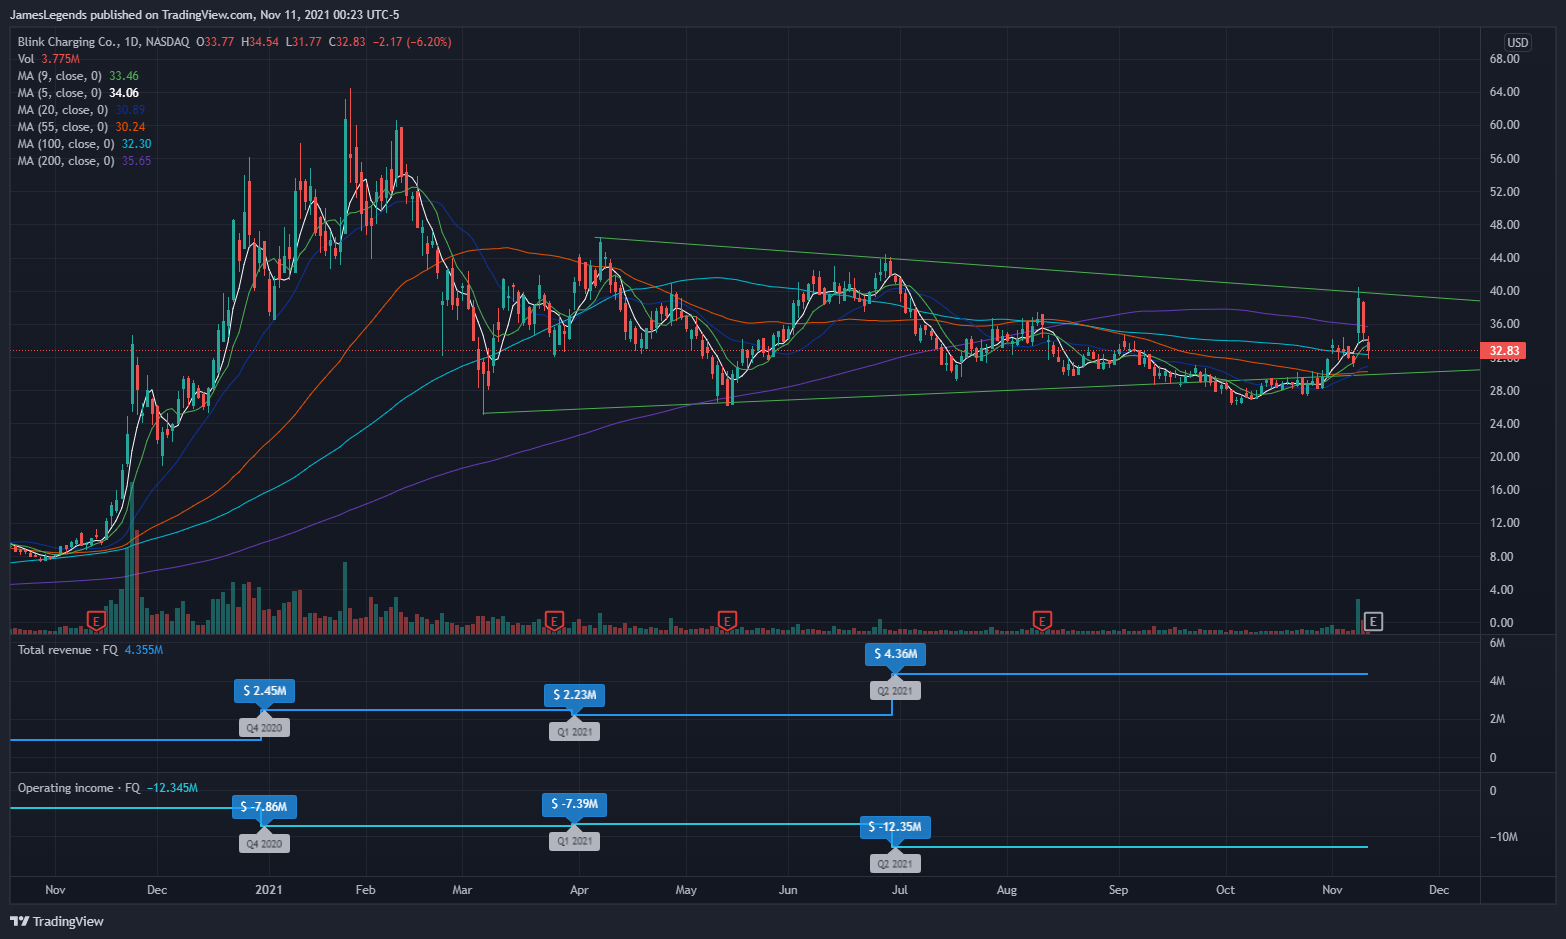Select the MA (20, close, 0) legend entry

81,110
